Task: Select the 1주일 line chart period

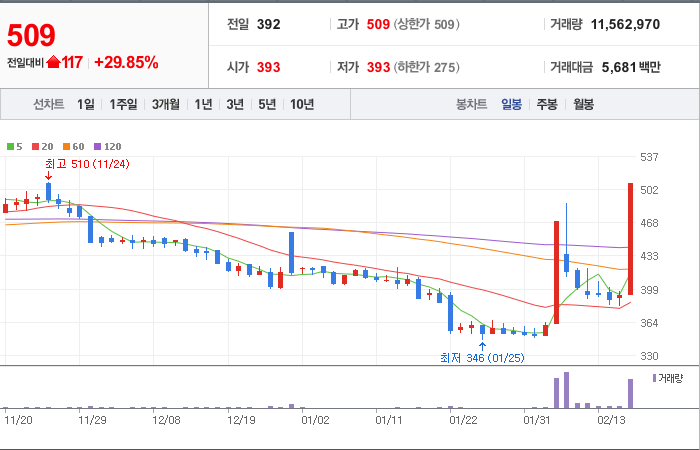Action: click(123, 104)
